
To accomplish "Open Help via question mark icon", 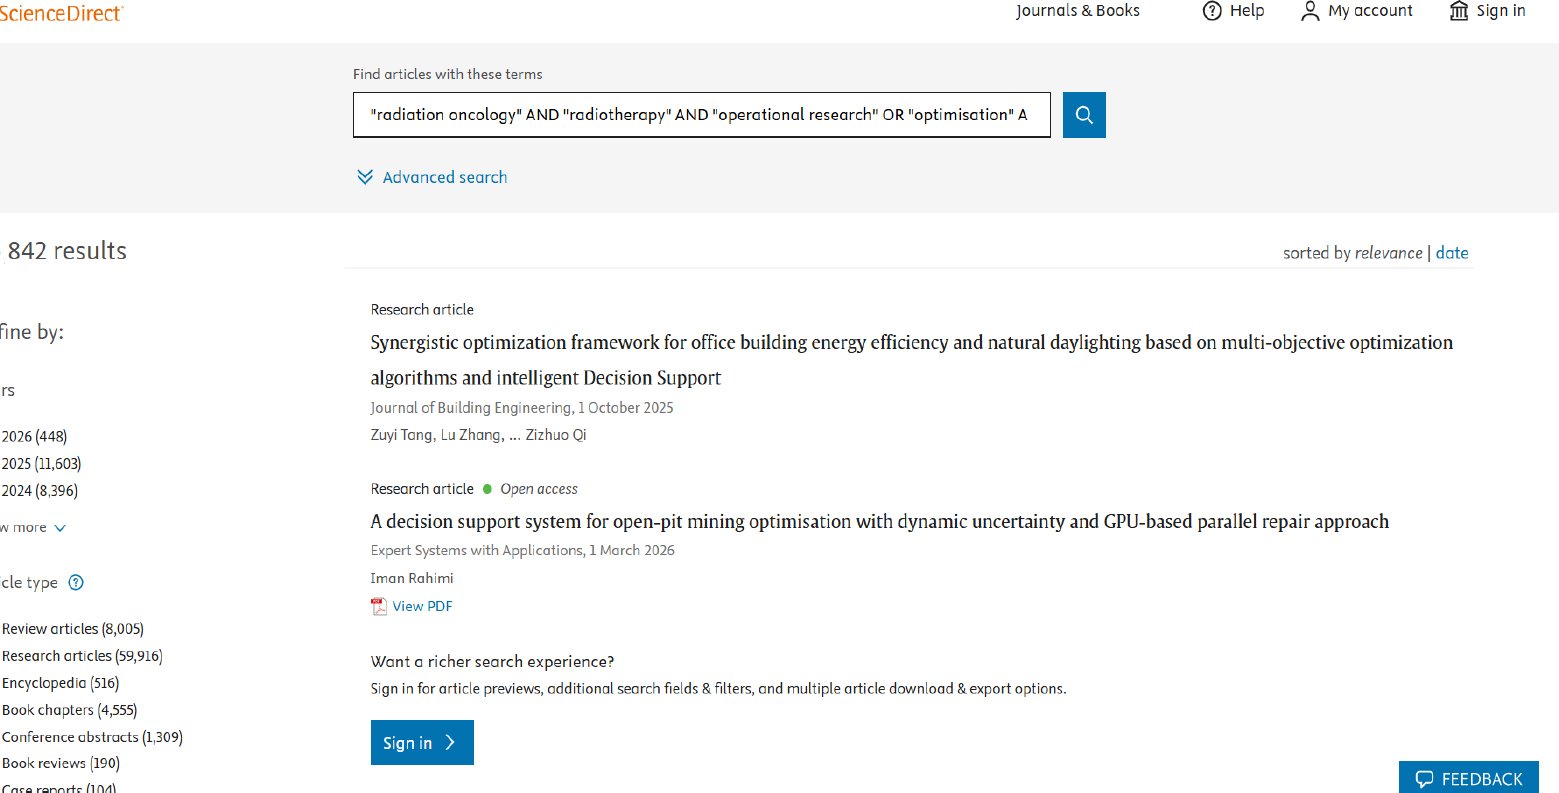I will (1212, 11).
